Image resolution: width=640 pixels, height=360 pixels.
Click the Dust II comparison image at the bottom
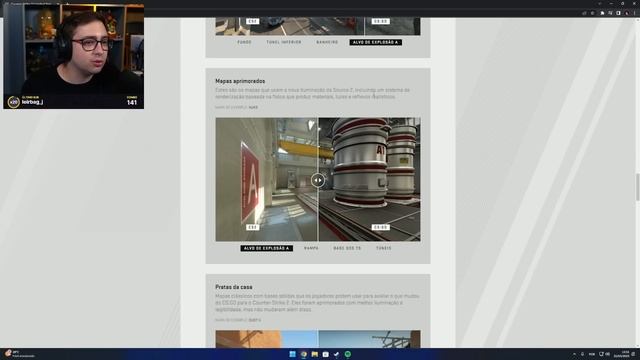pos(318,339)
